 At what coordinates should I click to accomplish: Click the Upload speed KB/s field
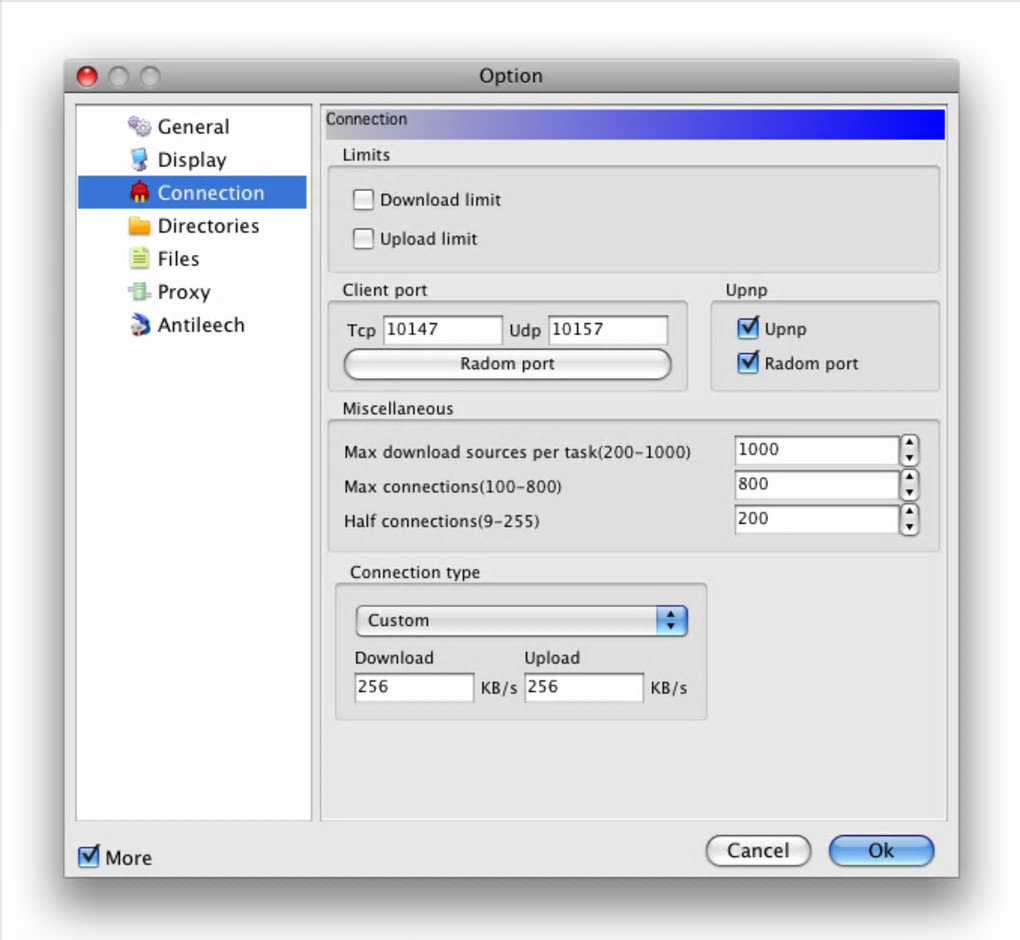(584, 687)
